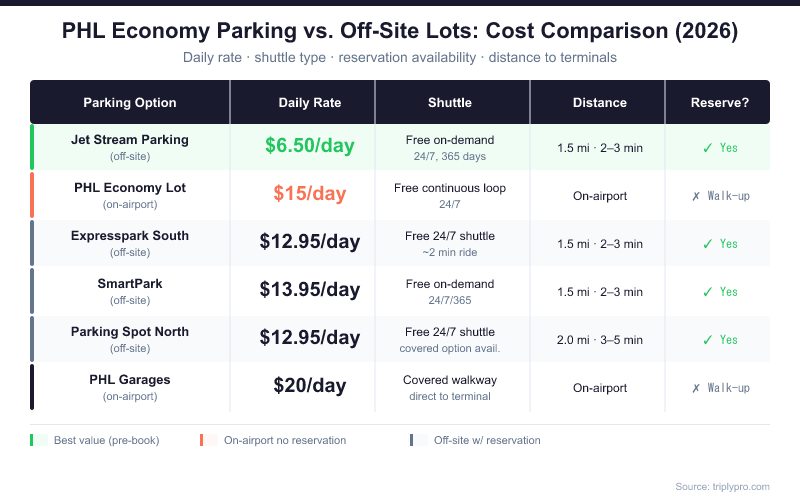Click the $6.50/day rate
Screen dimensions: 800x500
coord(310,146)
